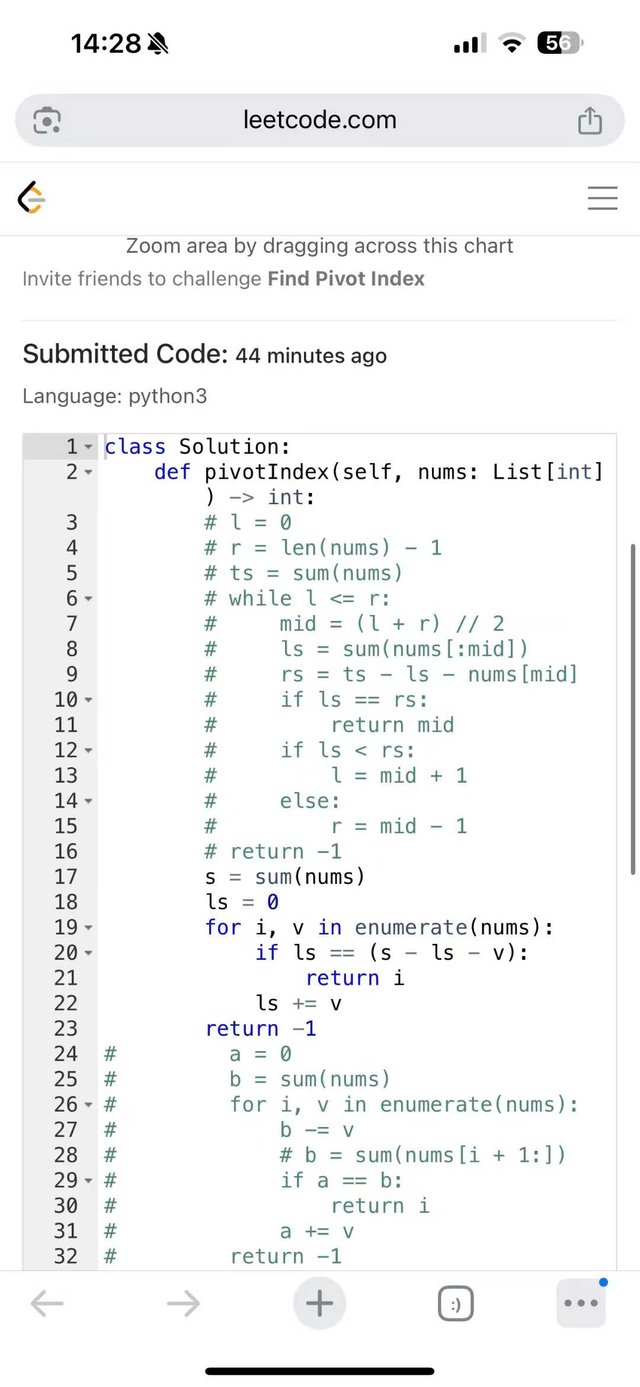This screenshot has width=640, height=1387.
Task: Collapse the class fold arrow at line 1
Action: point(88,446)
